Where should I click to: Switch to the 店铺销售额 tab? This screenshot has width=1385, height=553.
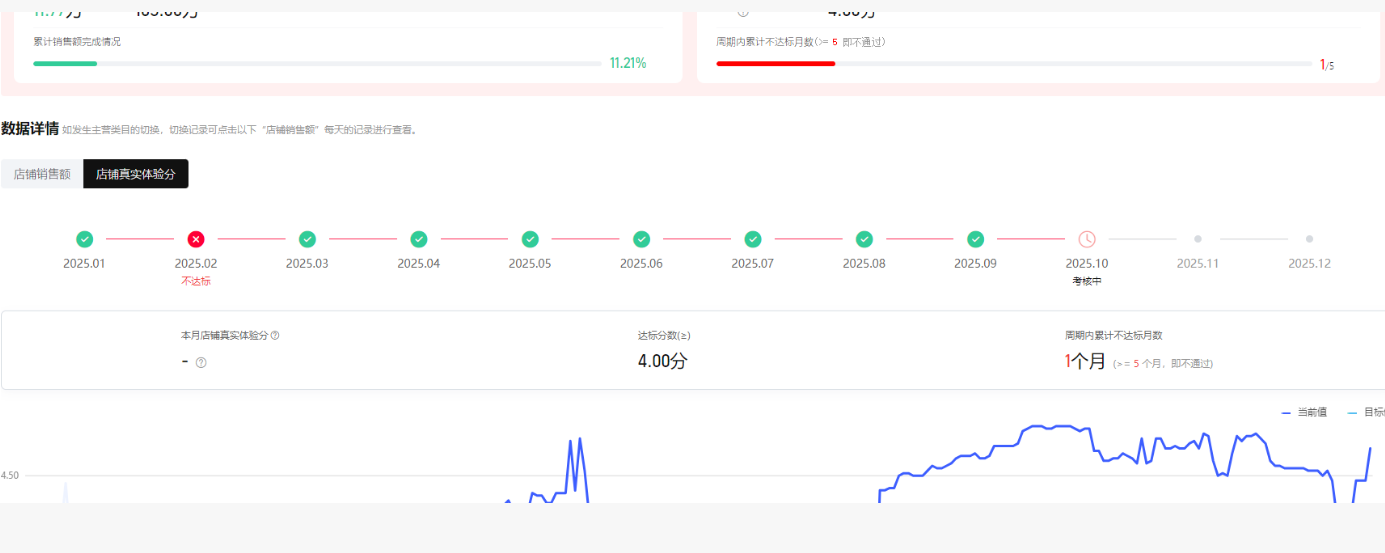click(x=42, y=174)
